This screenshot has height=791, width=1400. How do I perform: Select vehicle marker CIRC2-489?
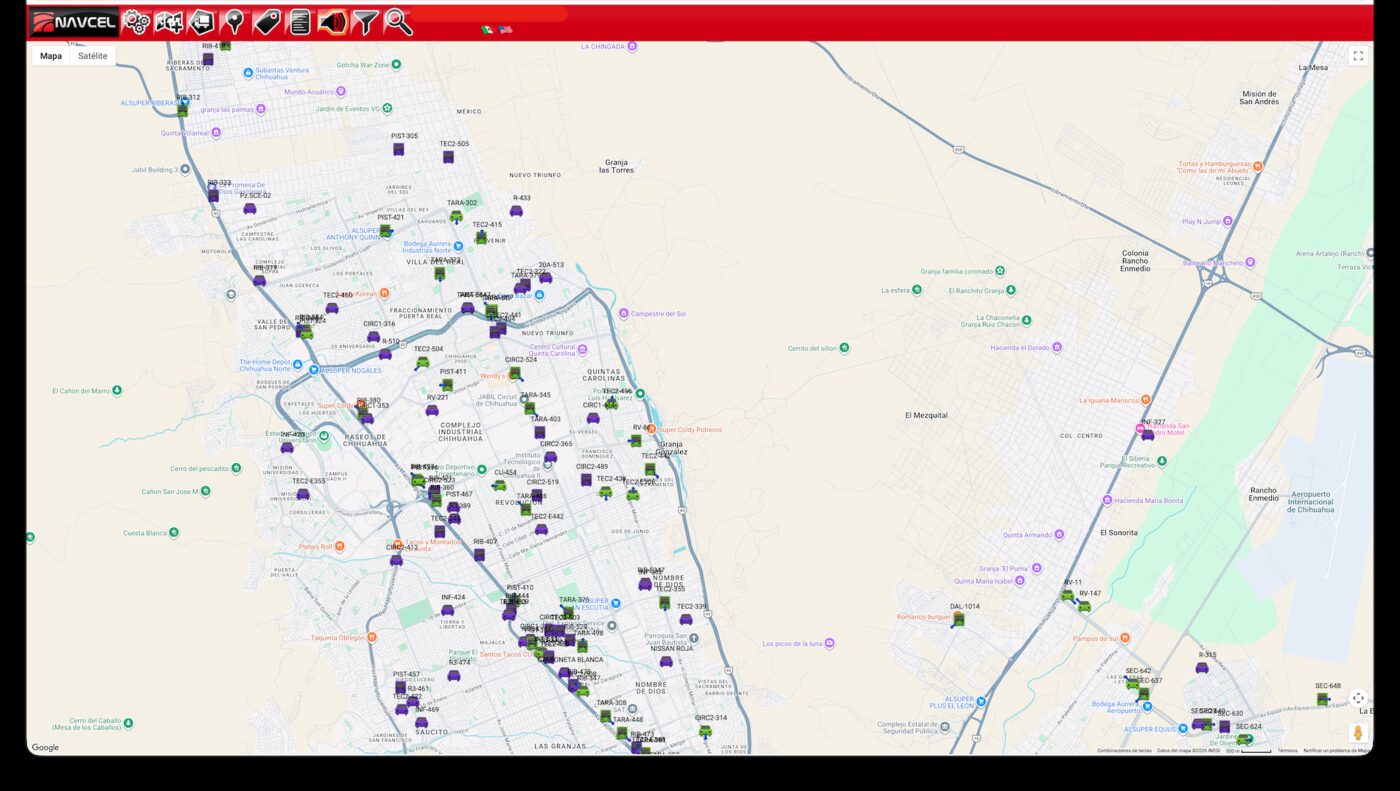pyautogui.click(x=586, y=480)
